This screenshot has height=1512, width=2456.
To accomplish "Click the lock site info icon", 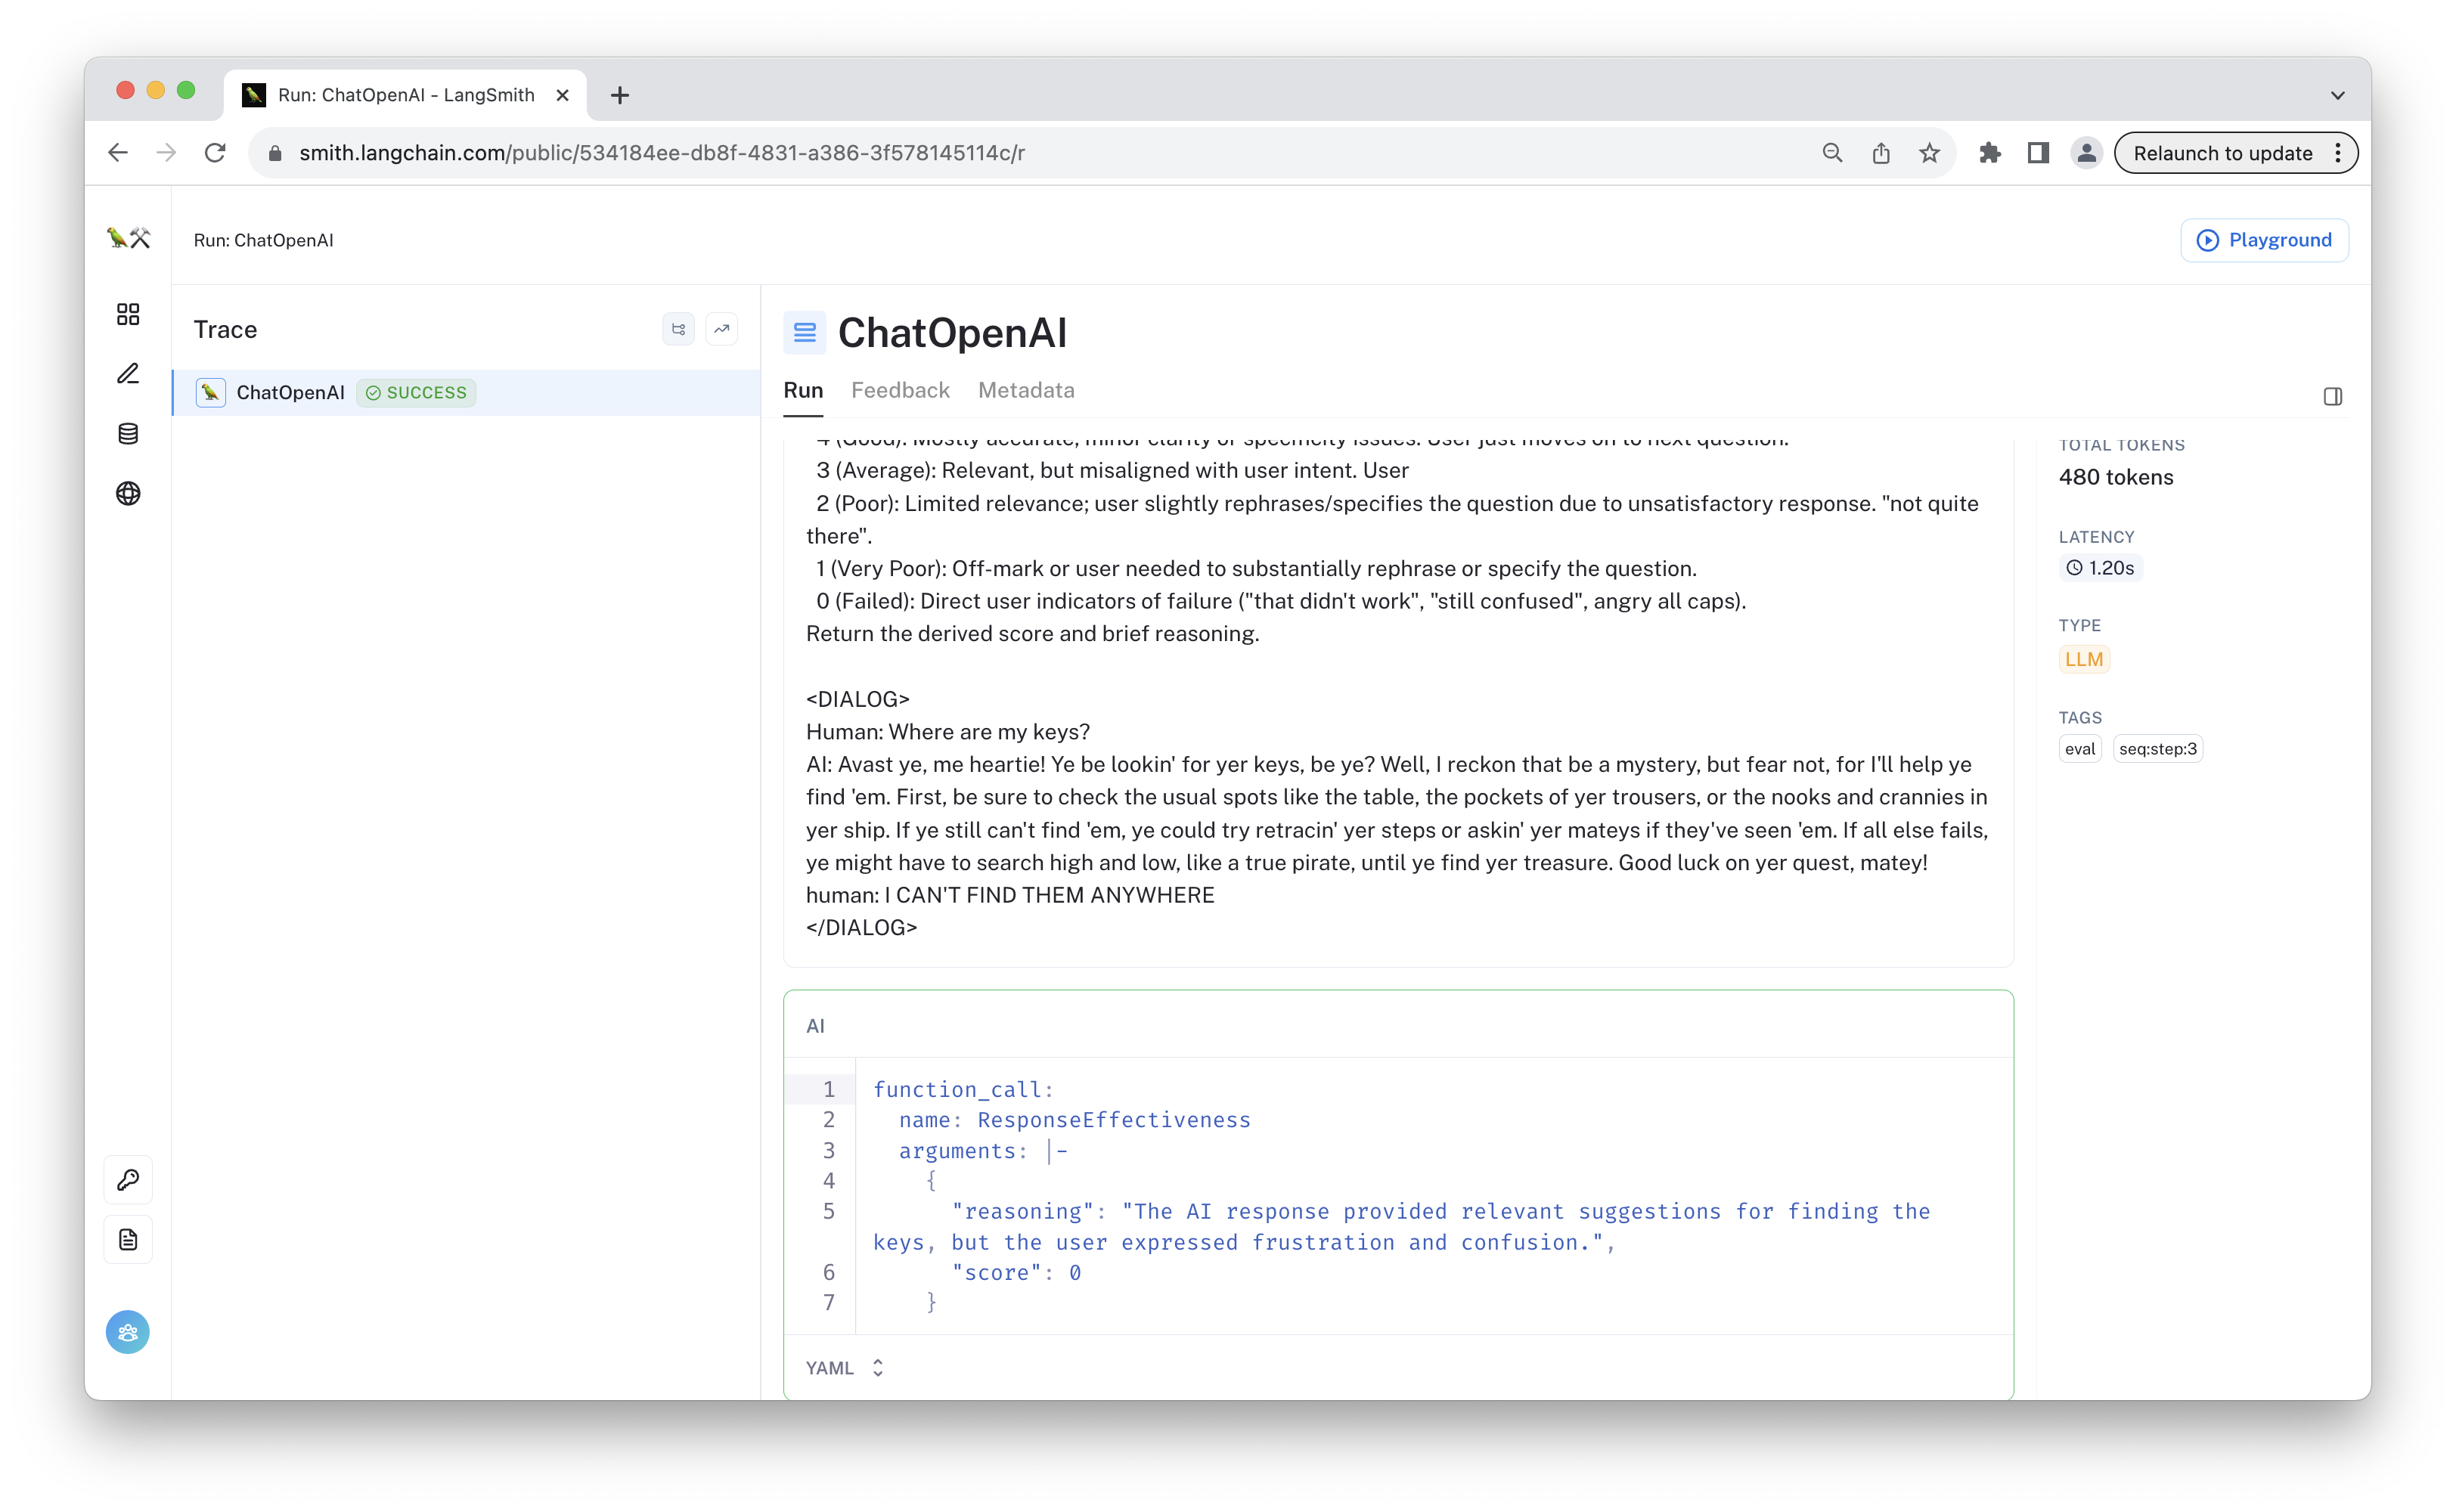I will 275,153.
